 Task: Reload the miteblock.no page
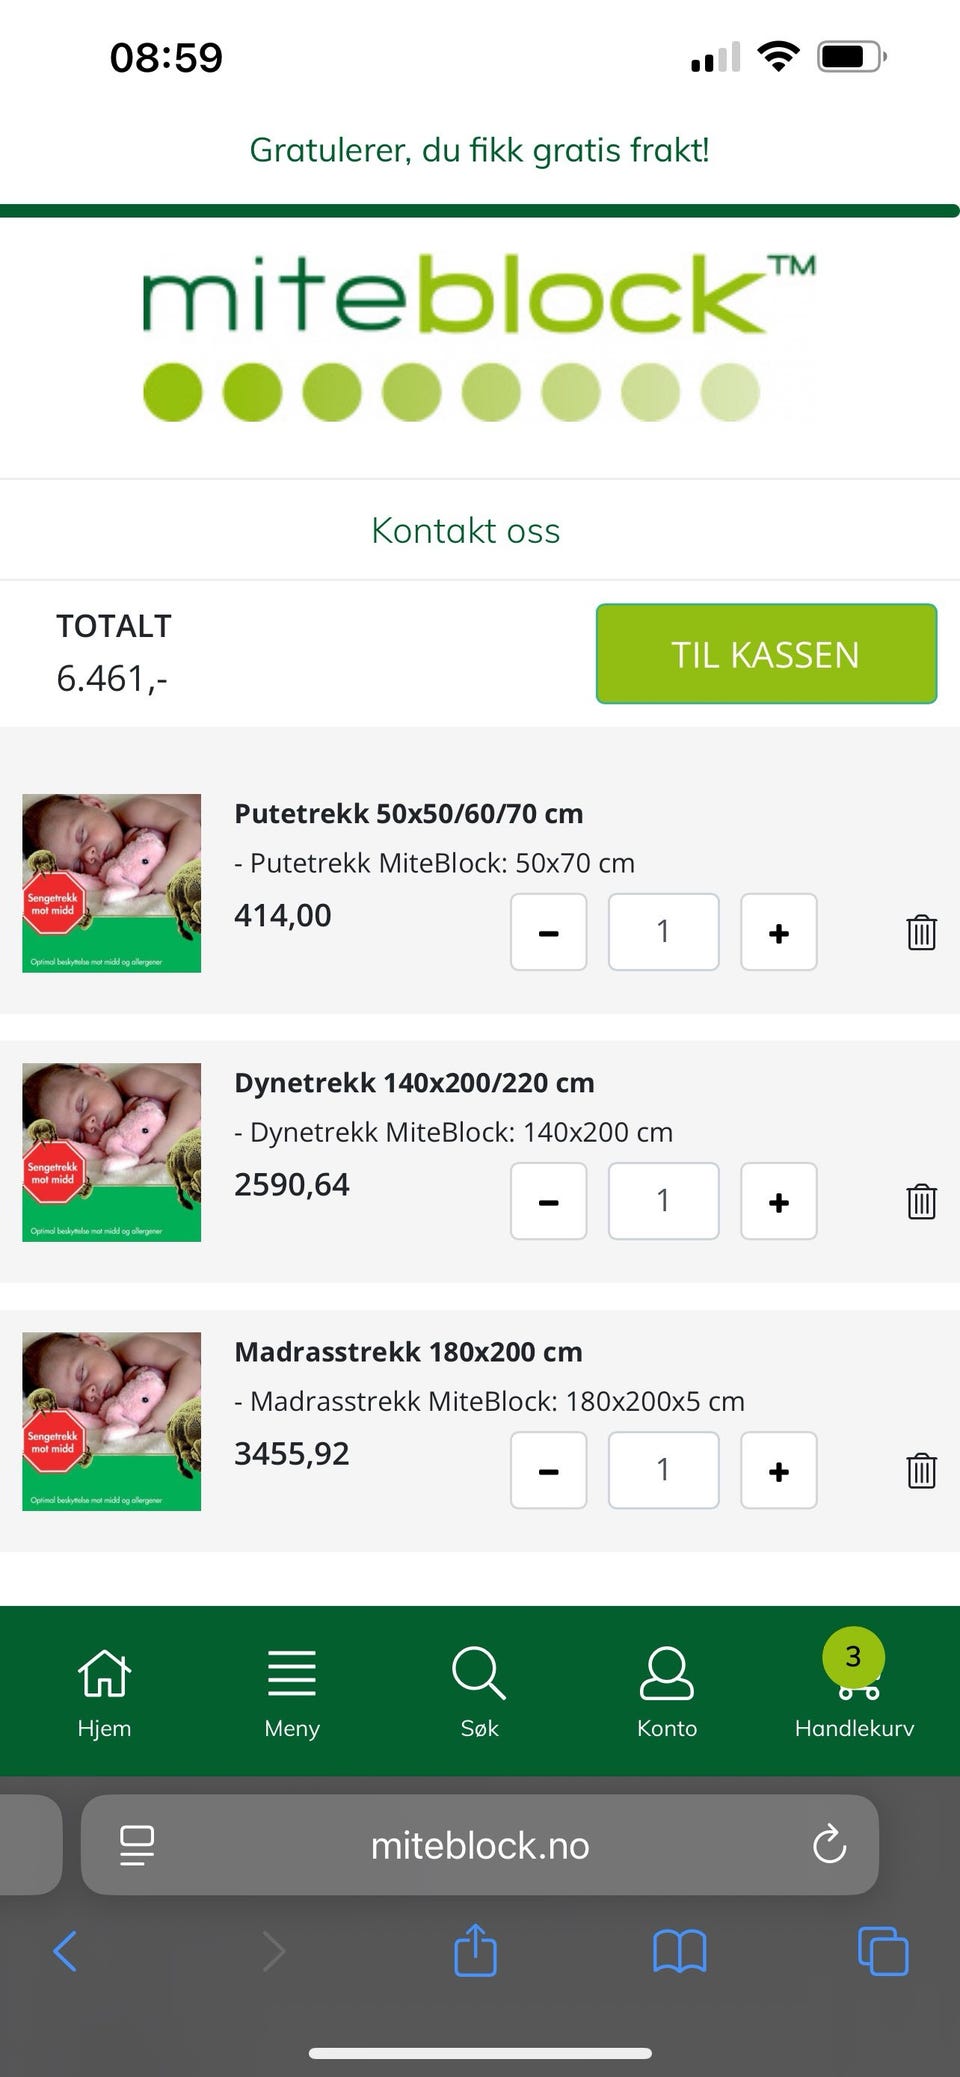pyautogui.click(x=829, y=1845)
